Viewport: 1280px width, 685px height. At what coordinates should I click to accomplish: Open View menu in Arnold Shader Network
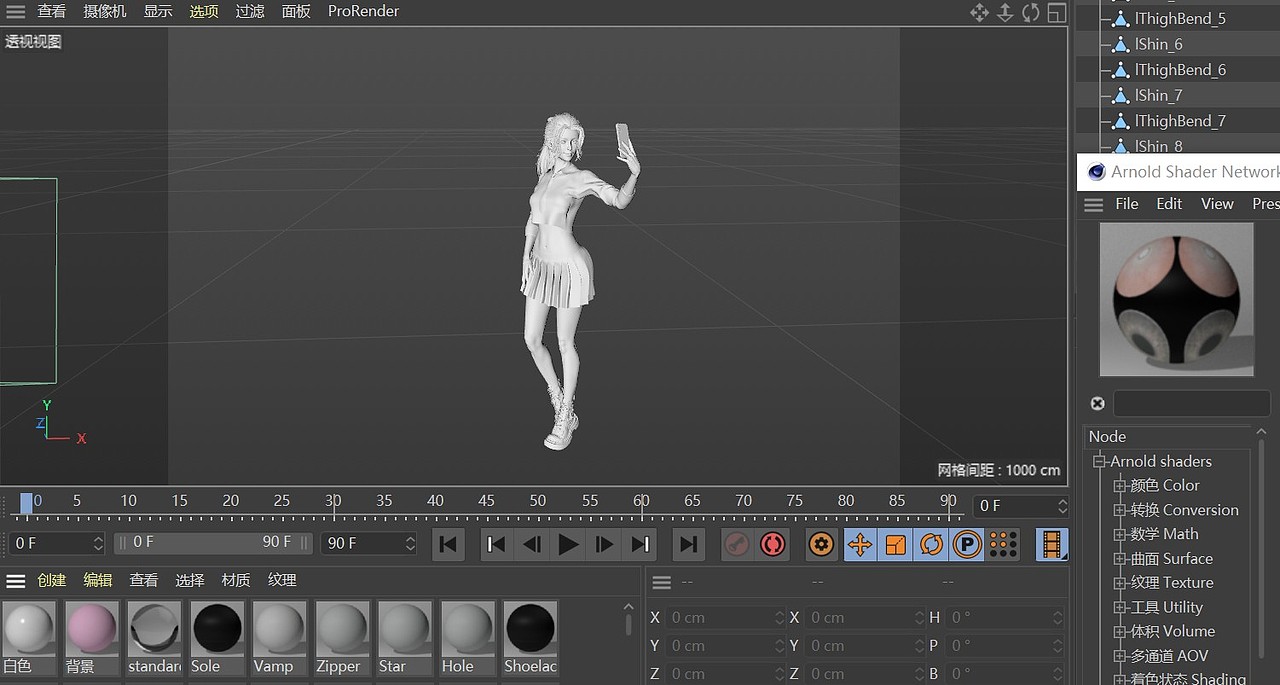[x=1217, y=204]
